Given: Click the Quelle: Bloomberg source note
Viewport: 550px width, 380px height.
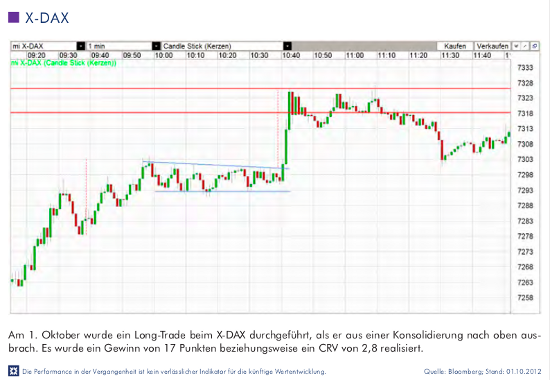Looking at the screenshot, I should coord(482,371).
